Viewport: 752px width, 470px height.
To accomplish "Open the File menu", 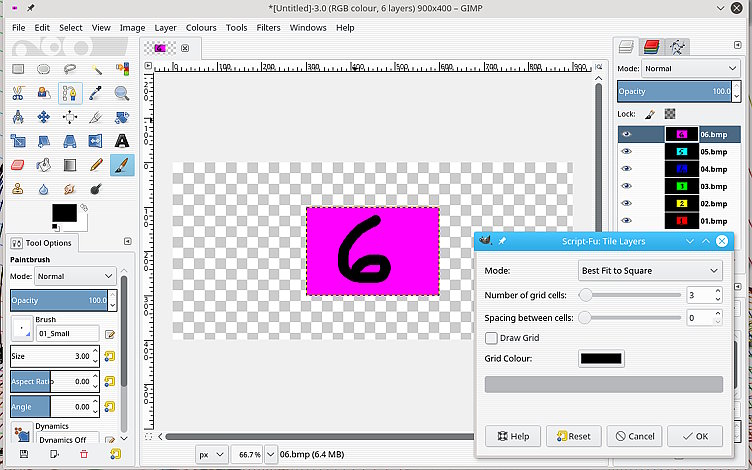I will click(x=18, y=27).
